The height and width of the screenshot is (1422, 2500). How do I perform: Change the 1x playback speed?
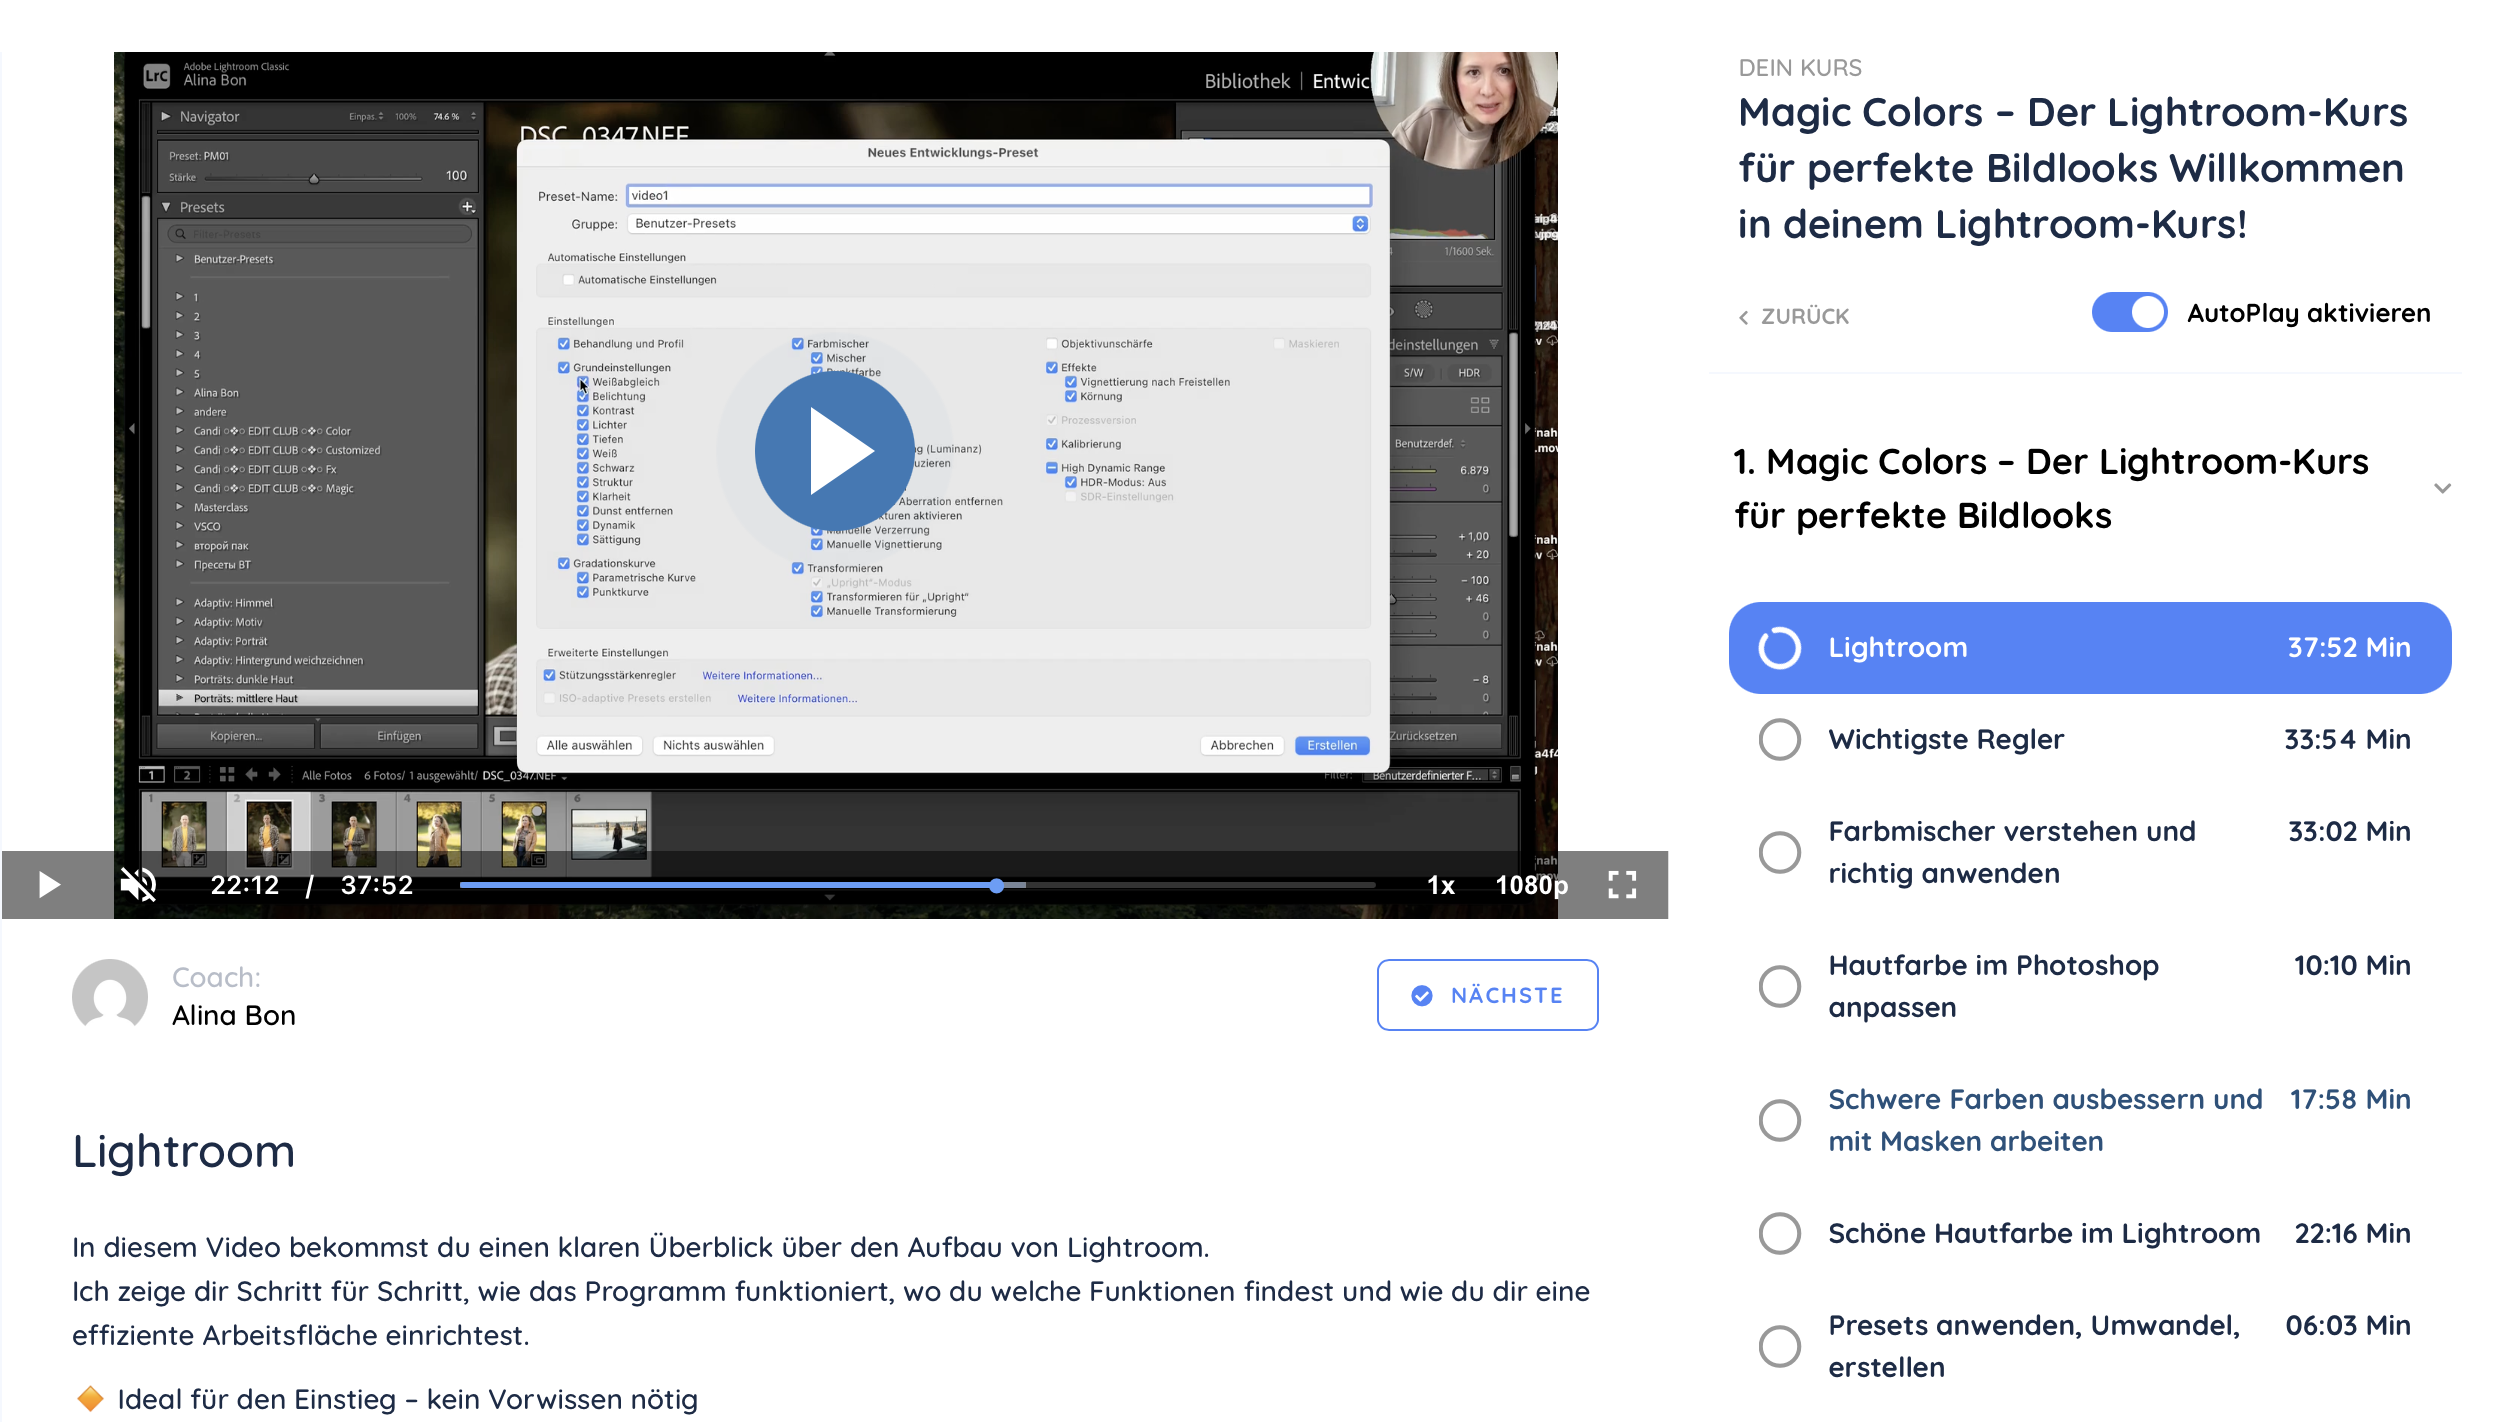click(x=1440, y=885)
